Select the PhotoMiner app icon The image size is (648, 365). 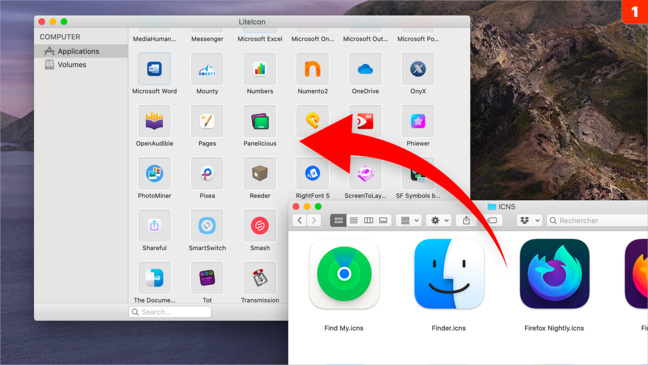coord(154,173)
